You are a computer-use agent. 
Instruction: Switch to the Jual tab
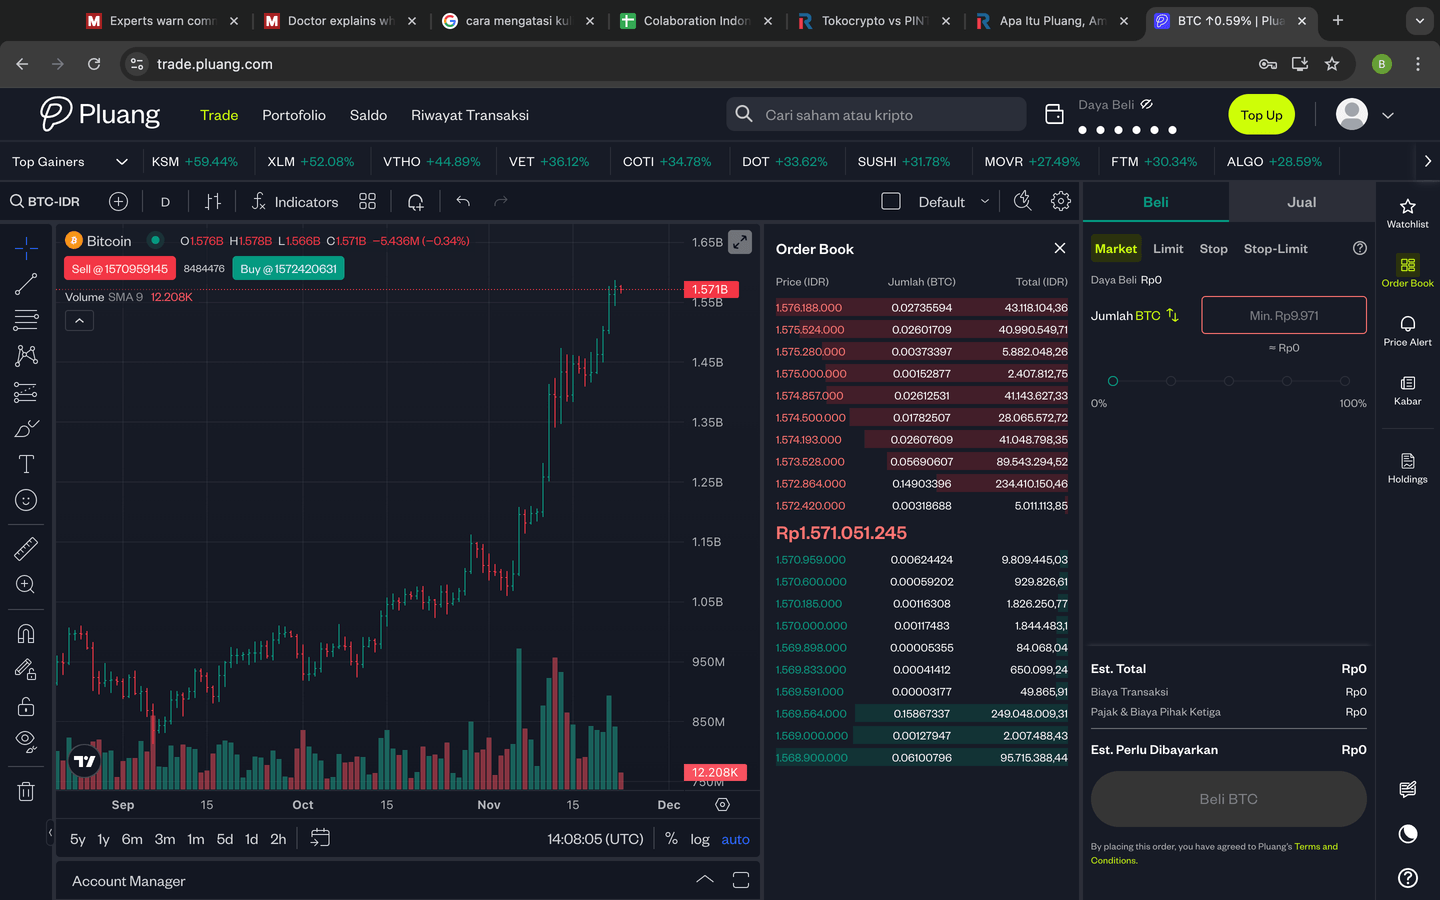click(1301, 202)
